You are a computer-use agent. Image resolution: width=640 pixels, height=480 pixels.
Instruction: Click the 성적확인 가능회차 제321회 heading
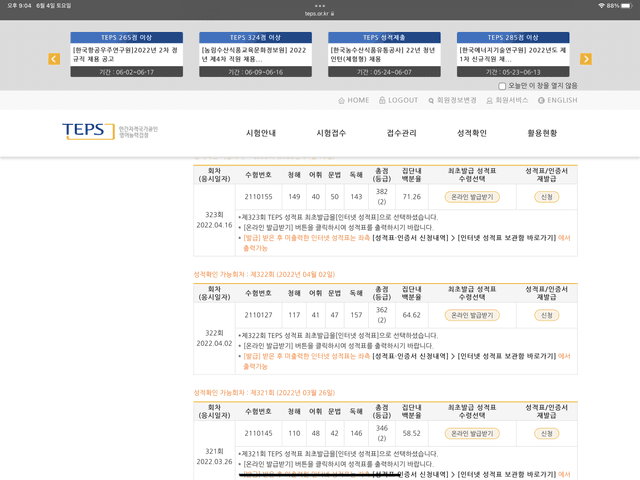coord(264,393)
